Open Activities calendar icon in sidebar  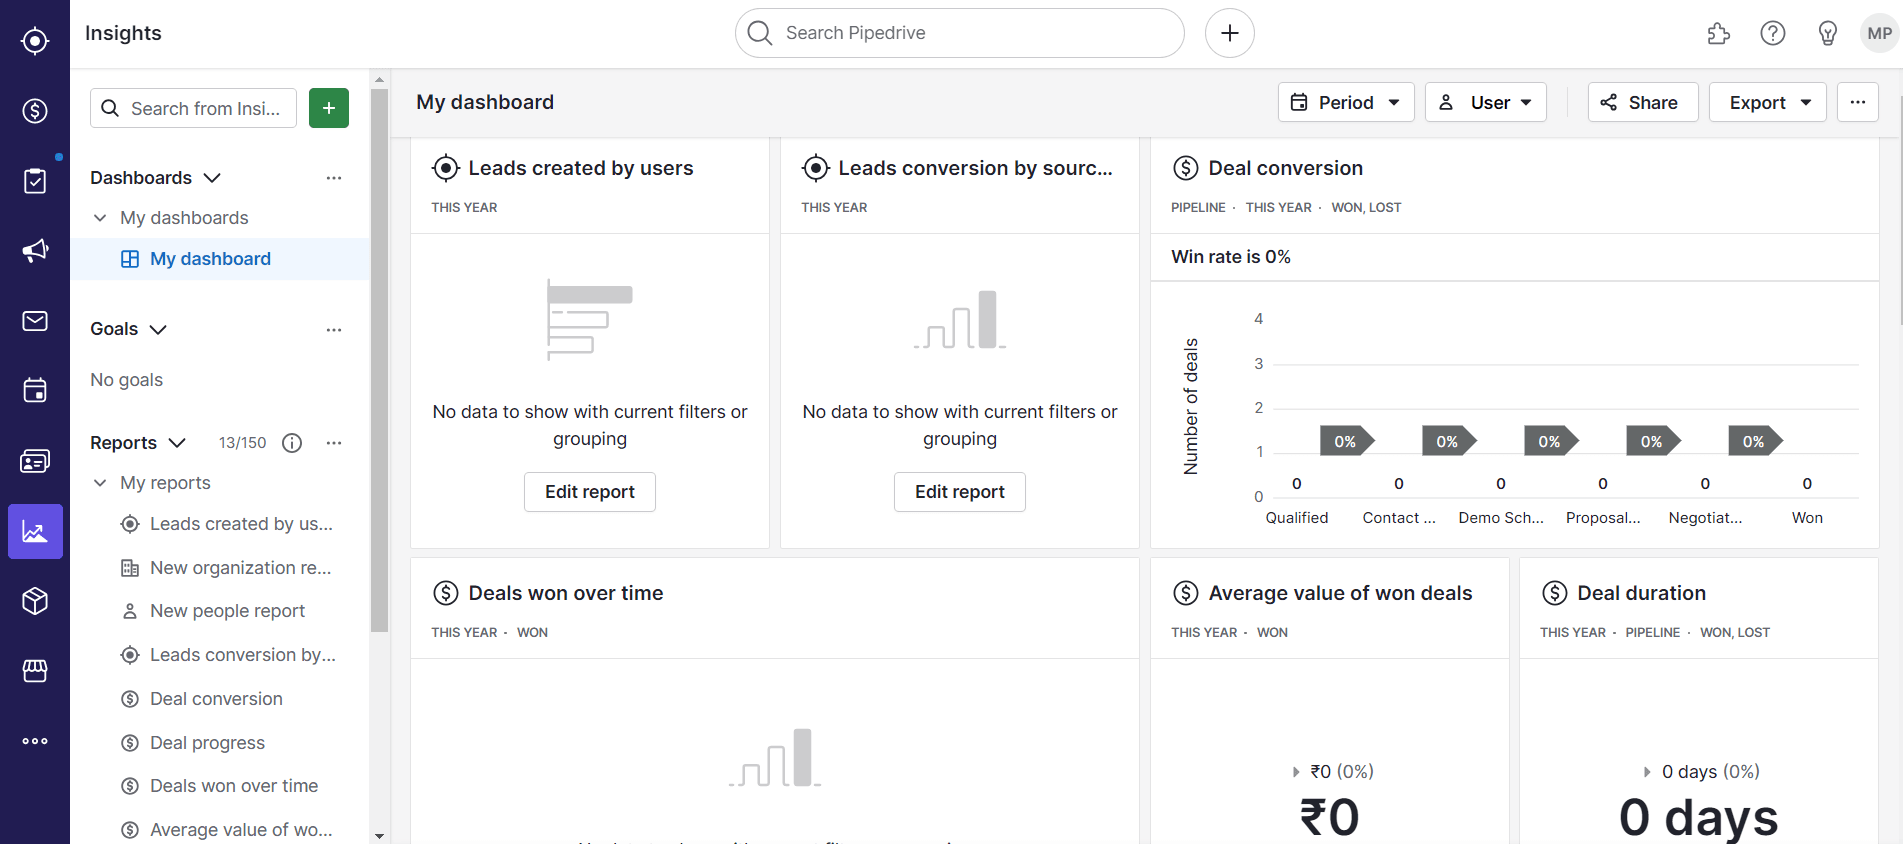click(x=35, y=391)
